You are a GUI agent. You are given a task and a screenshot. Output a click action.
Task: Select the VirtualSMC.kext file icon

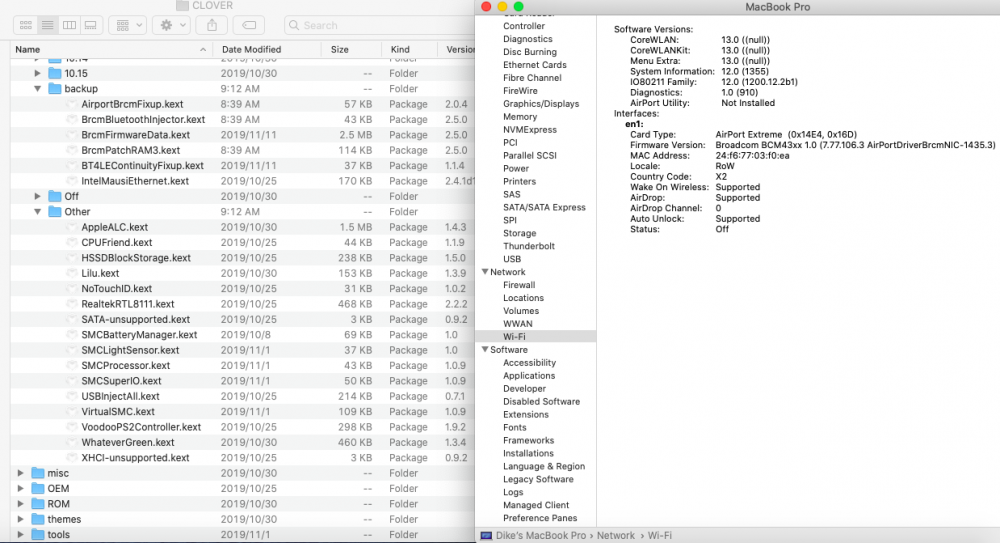pyautogui.click(x=71, y=412)
